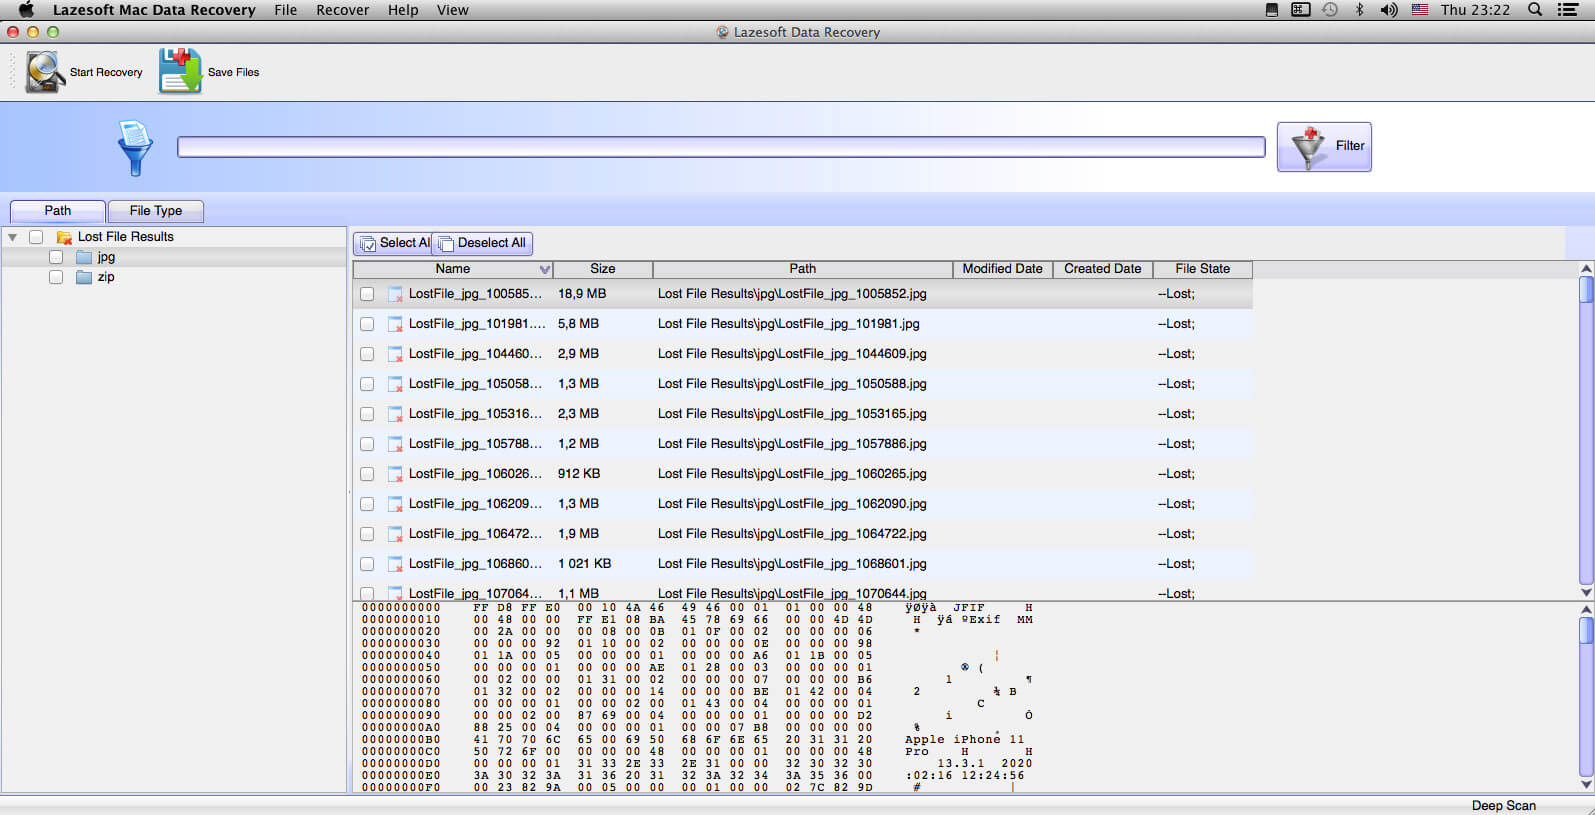Viewport: 1595px width, 815px height.
Task: Click file icon of LostFile_jpg_105058 row
Action: [395, 384]
